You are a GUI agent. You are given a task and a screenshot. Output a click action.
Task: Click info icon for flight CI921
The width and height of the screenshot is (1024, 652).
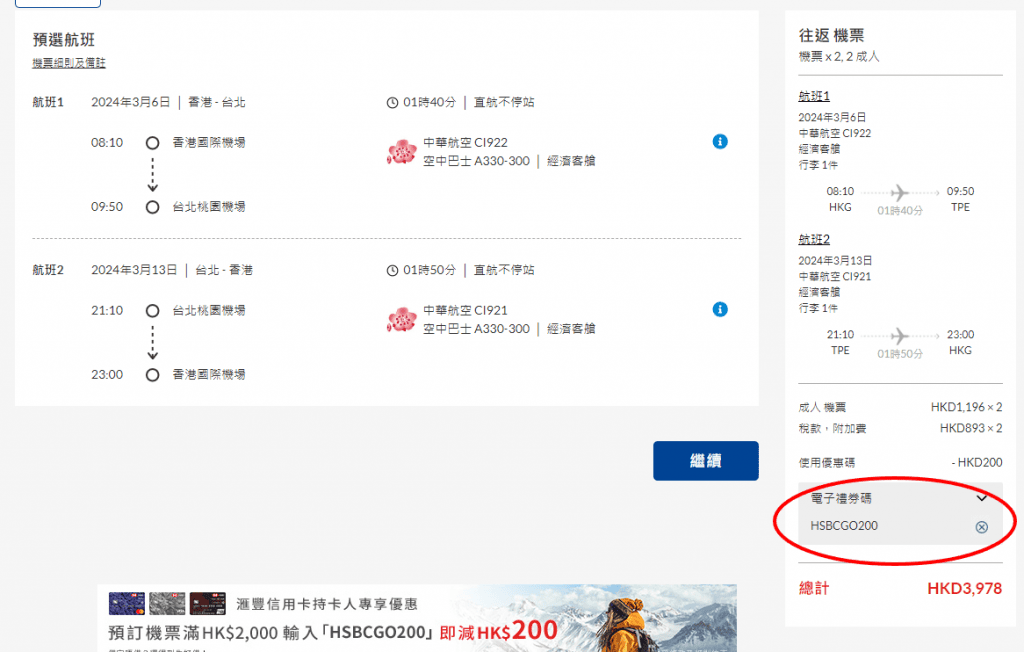(720, 310)
